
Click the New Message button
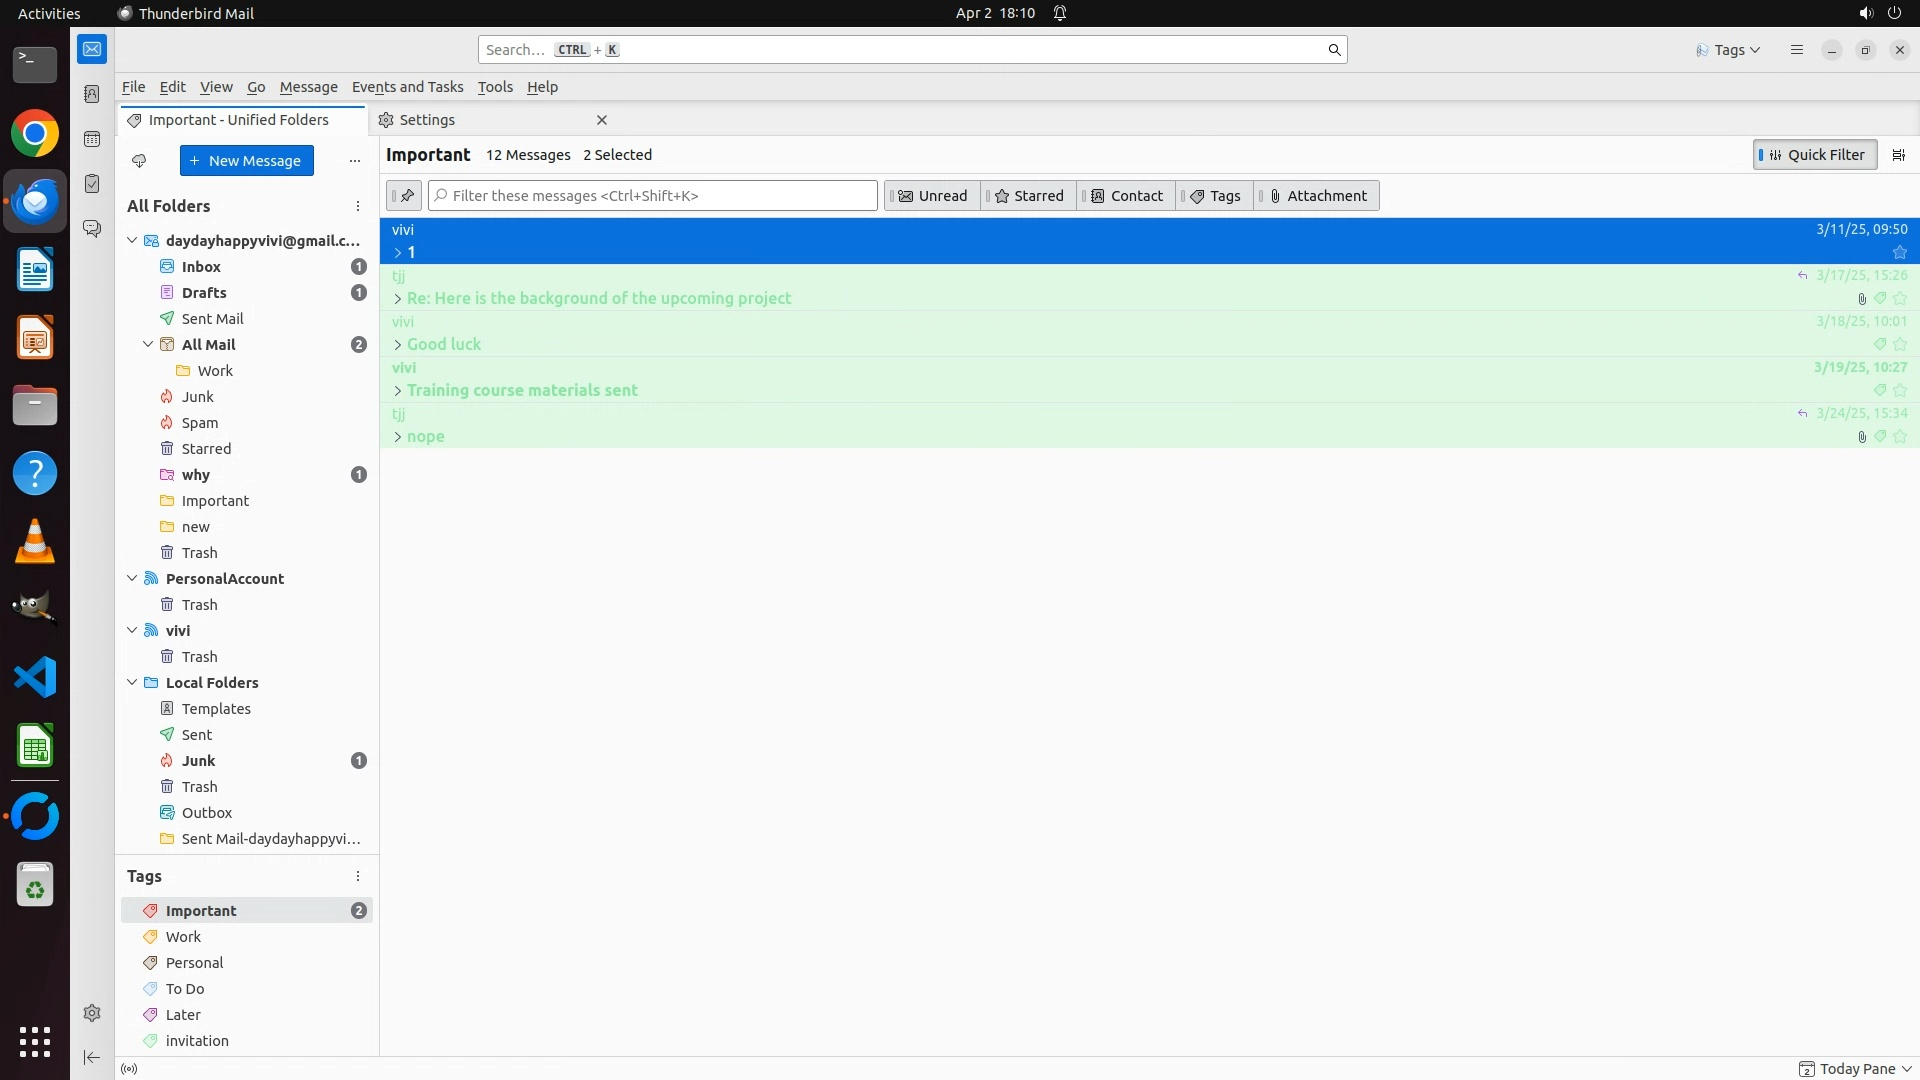(x=246, y=161)
